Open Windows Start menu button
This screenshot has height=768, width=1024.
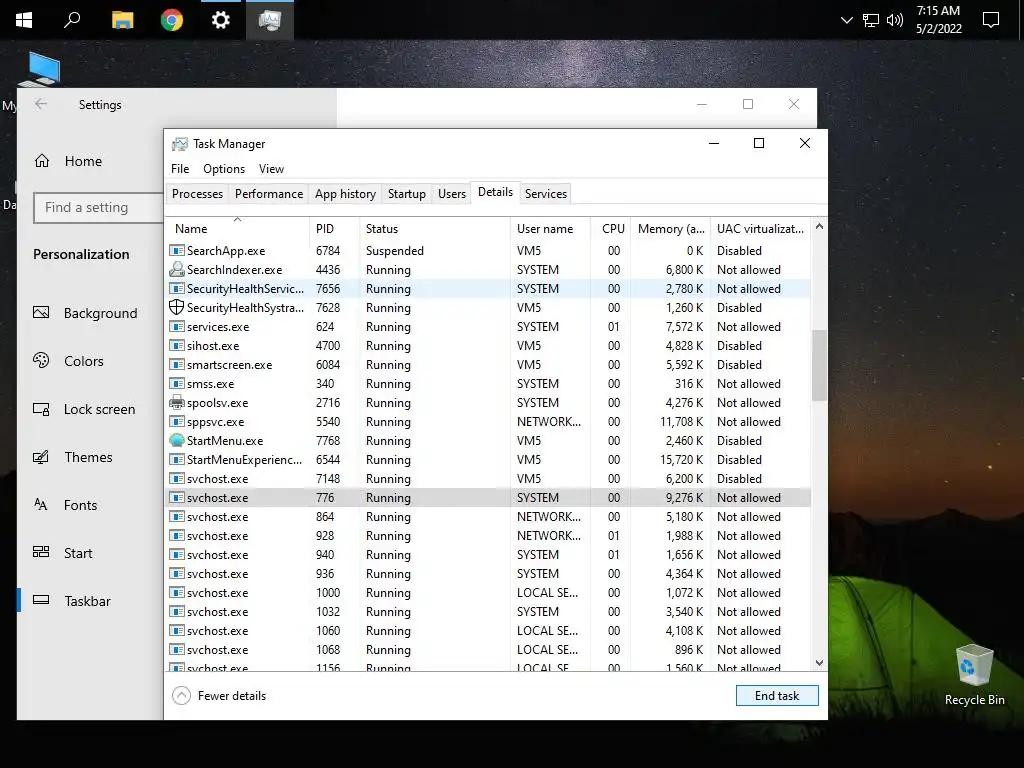click(x=24, y=20)
